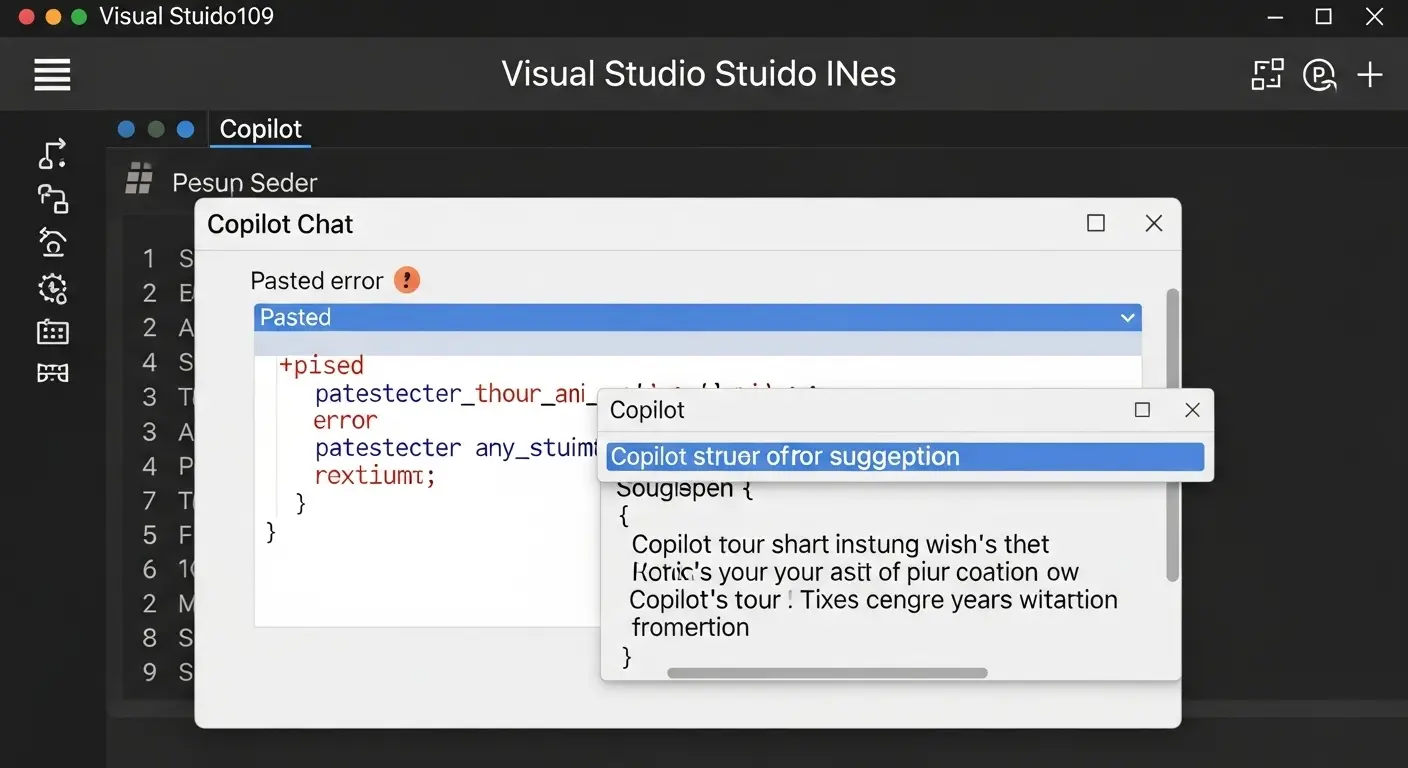Select the Copilot Chat title bar
This screenshot has width=1408, height=768.
[279, 223]
